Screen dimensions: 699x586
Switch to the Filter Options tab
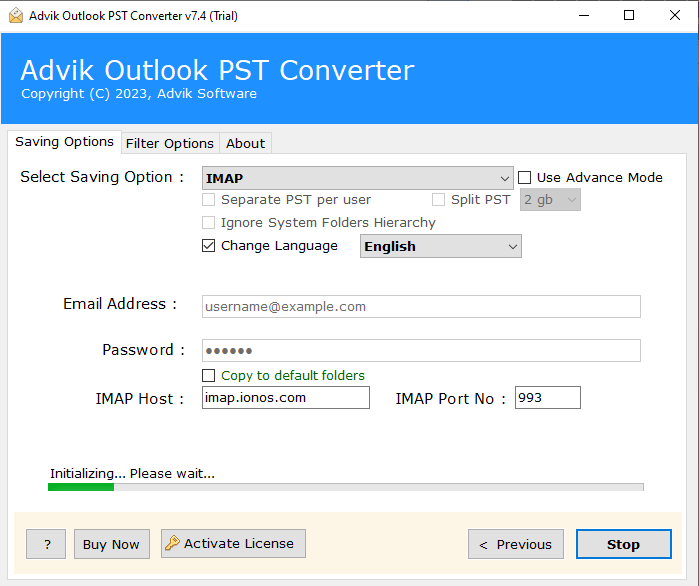tap(170, 143)
